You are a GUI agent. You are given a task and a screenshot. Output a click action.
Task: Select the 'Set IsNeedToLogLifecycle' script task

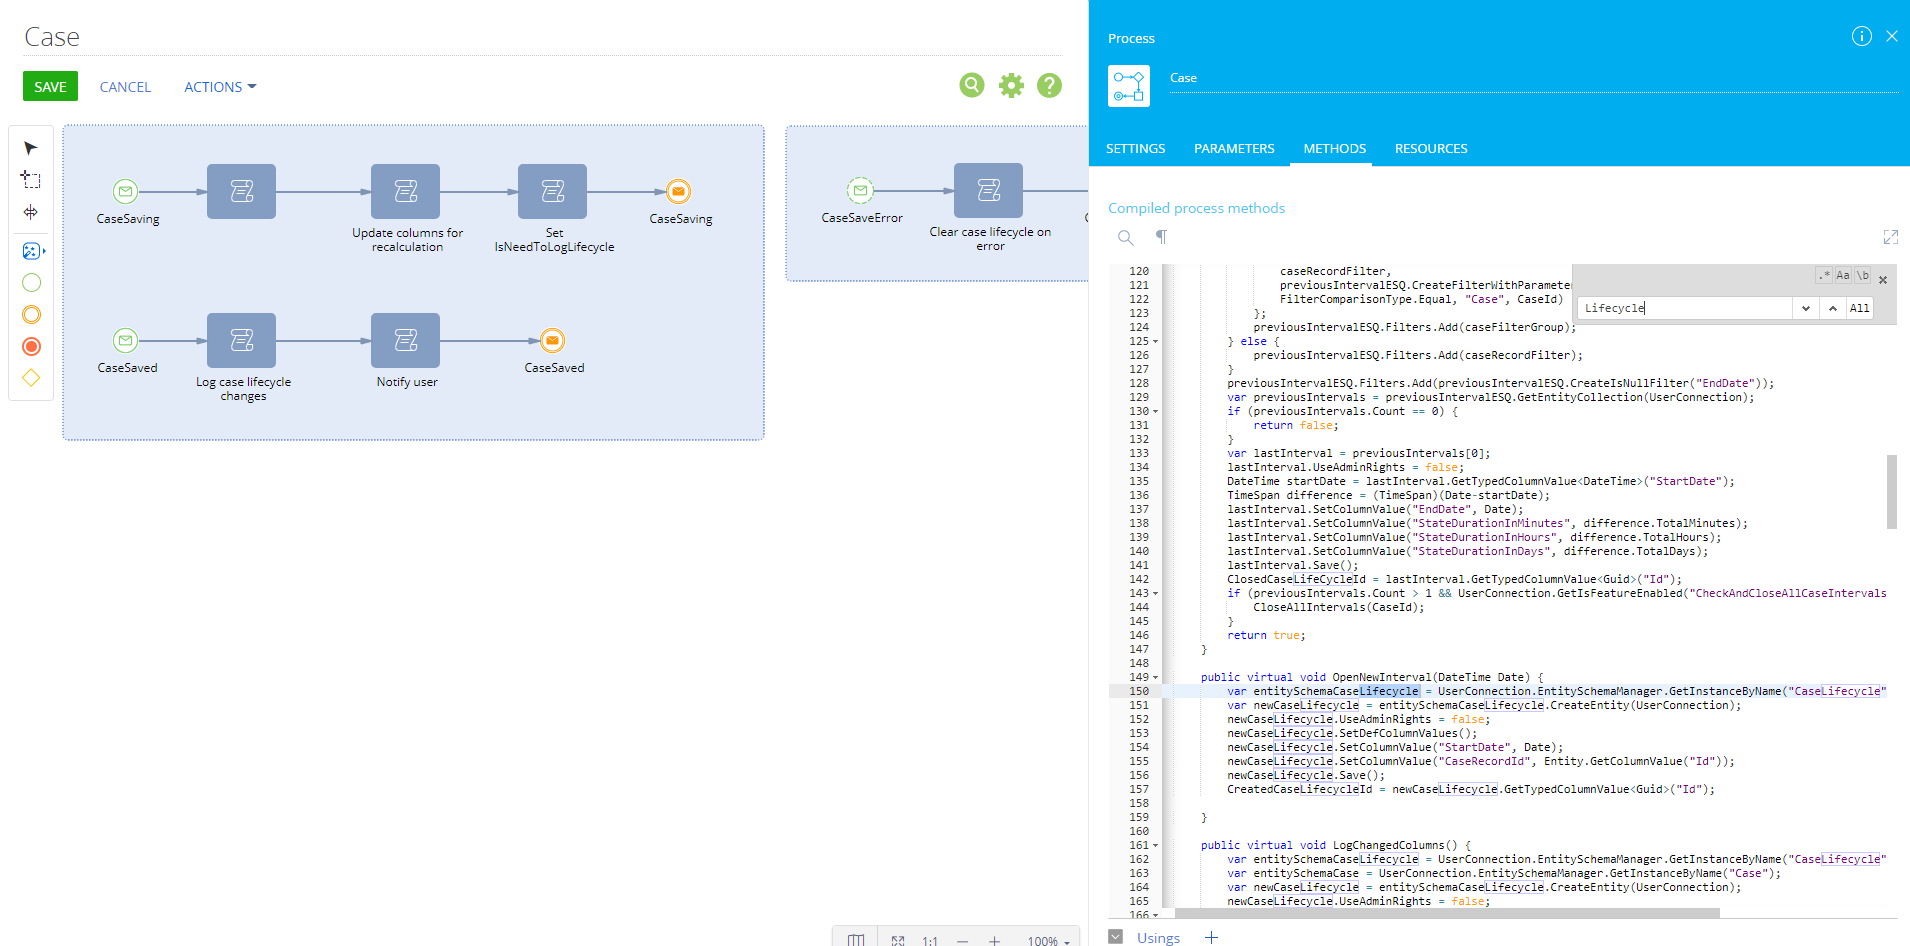point(552,191)
